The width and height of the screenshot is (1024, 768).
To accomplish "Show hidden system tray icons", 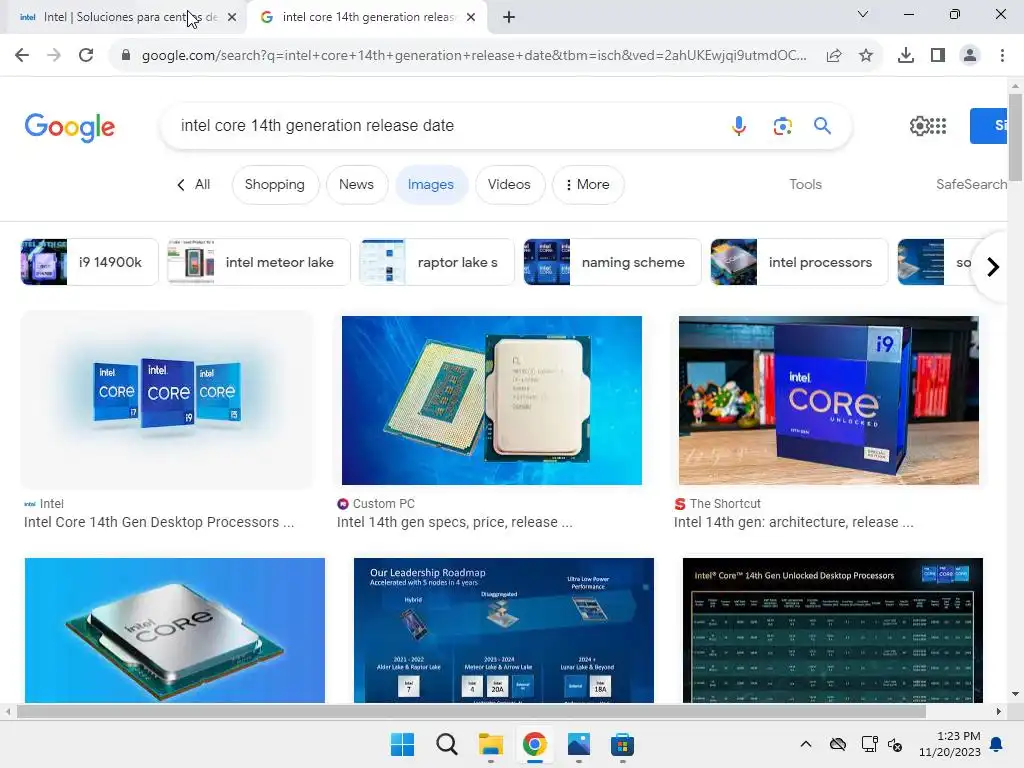I will [x=806, y=744].
